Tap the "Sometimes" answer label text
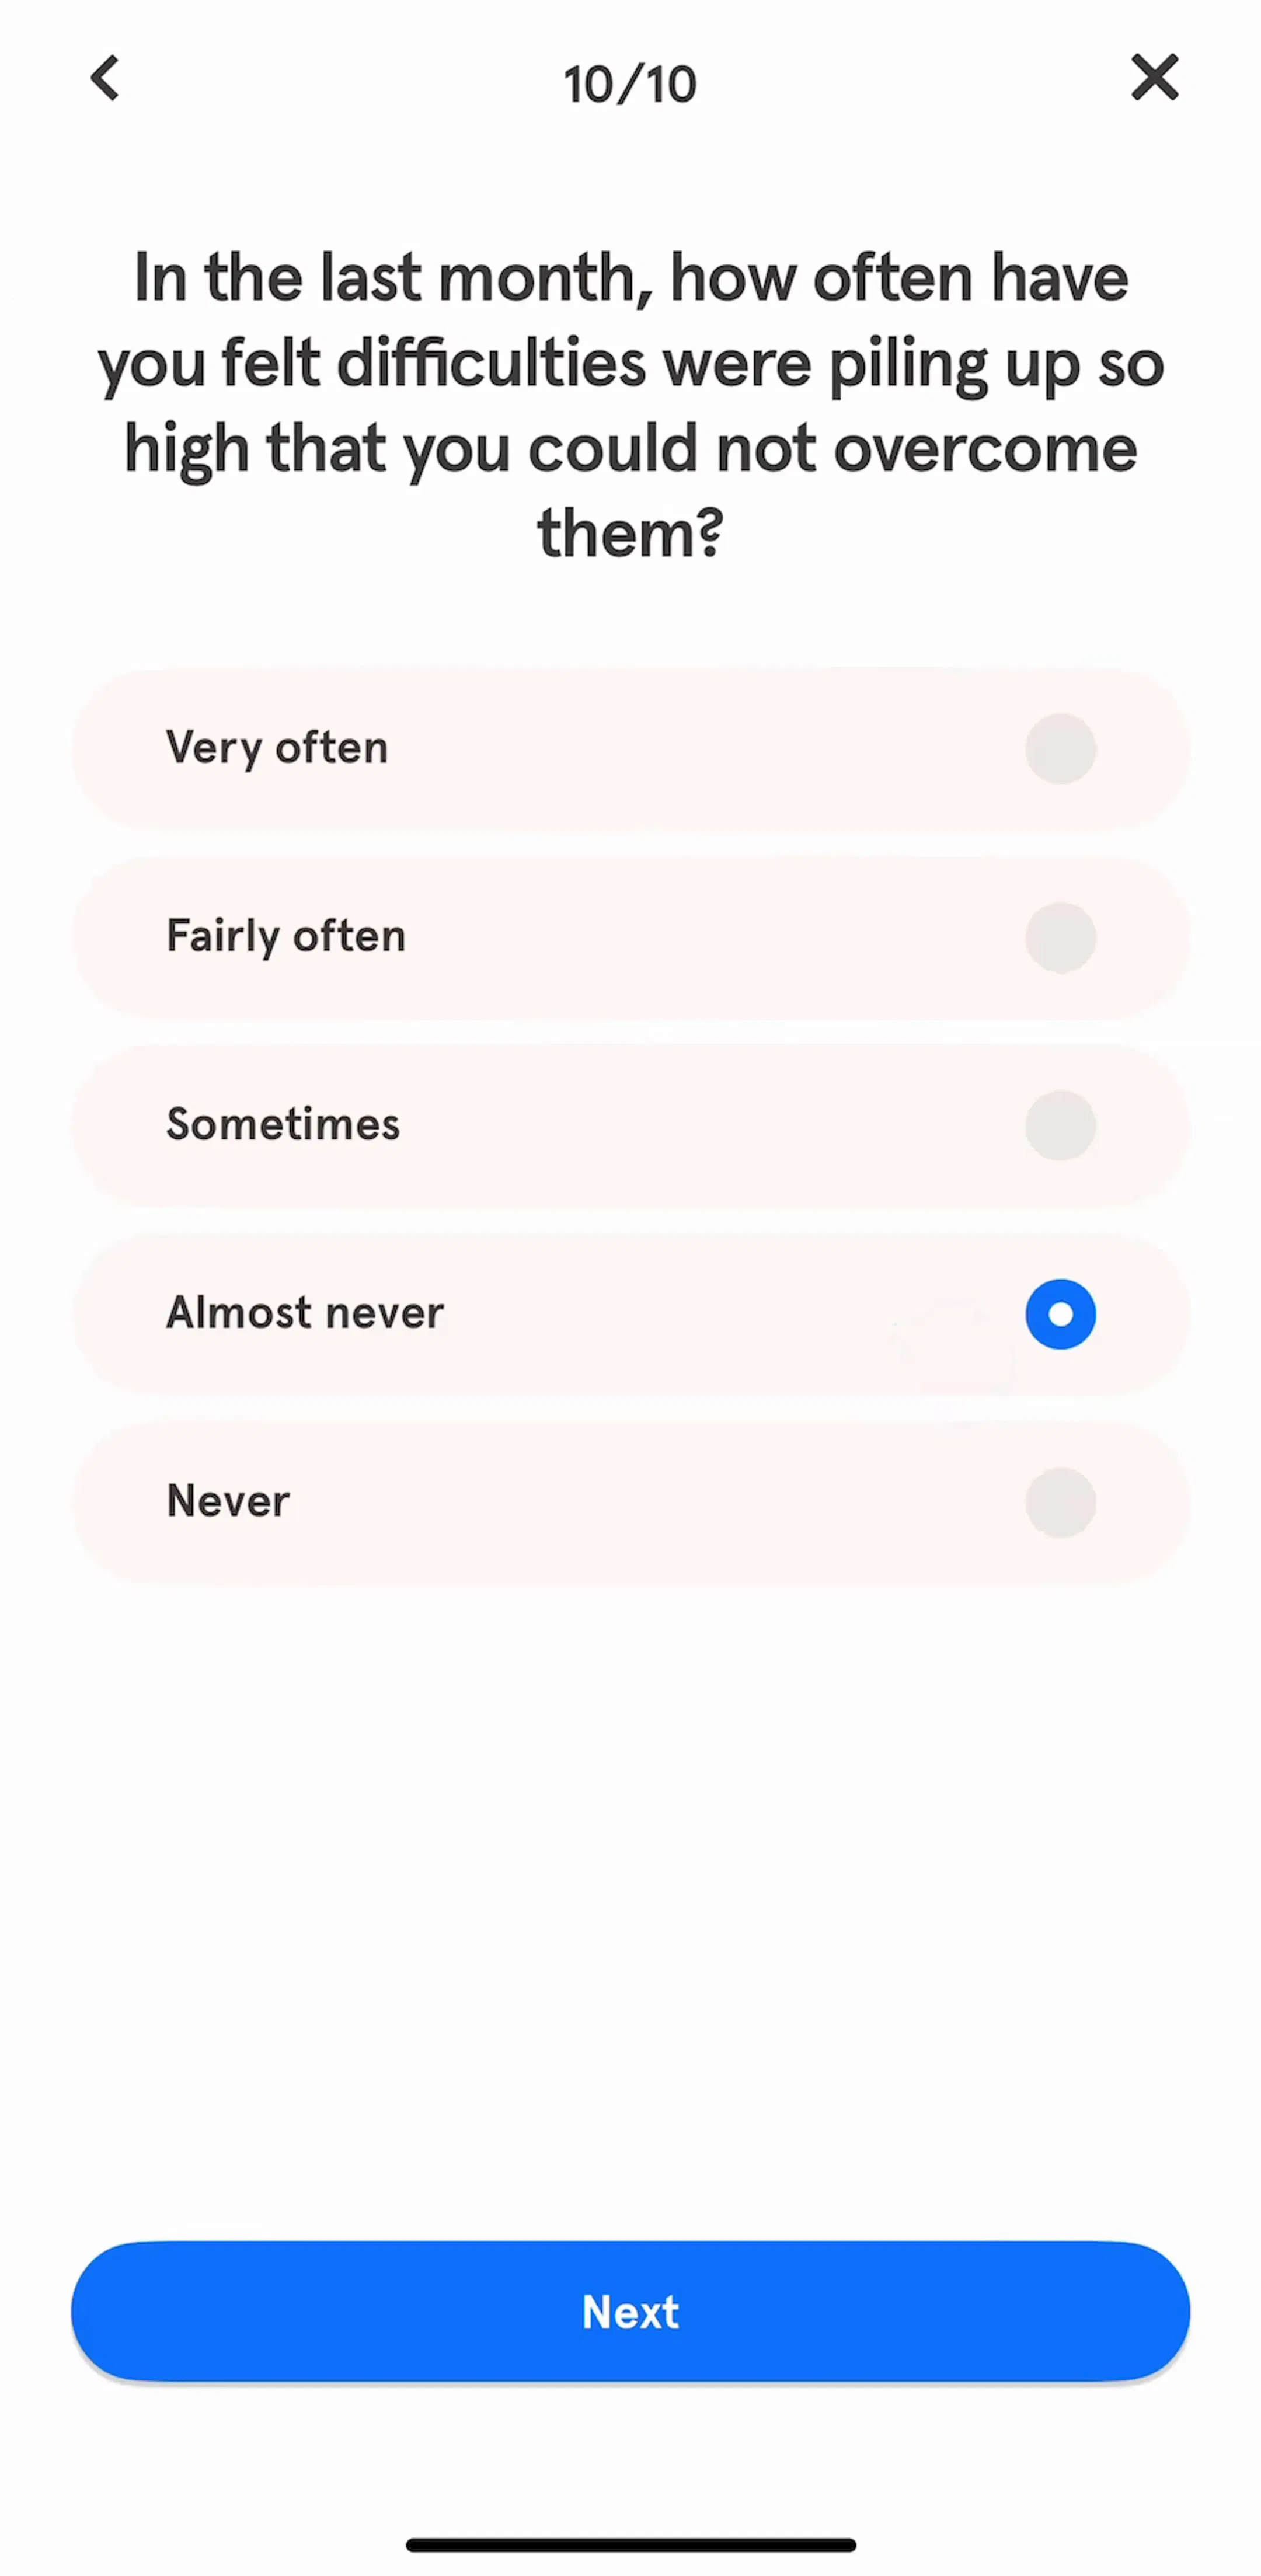This screenshot has width=1261, height=2576. click(x=283, y=1125)
